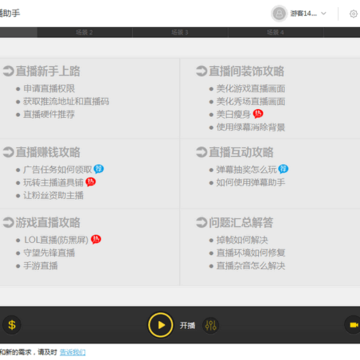Viewport: 360px width, 360px height.
Task: Click the dollar sign earnings icon
Action: pyautogui.click(x=12, y=325)
